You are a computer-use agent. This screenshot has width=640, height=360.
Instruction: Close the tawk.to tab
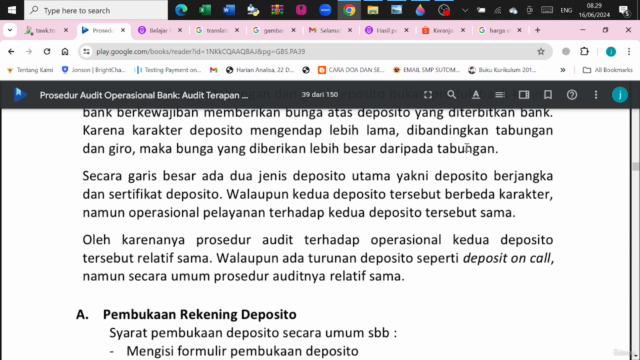(x=66, y=30)
